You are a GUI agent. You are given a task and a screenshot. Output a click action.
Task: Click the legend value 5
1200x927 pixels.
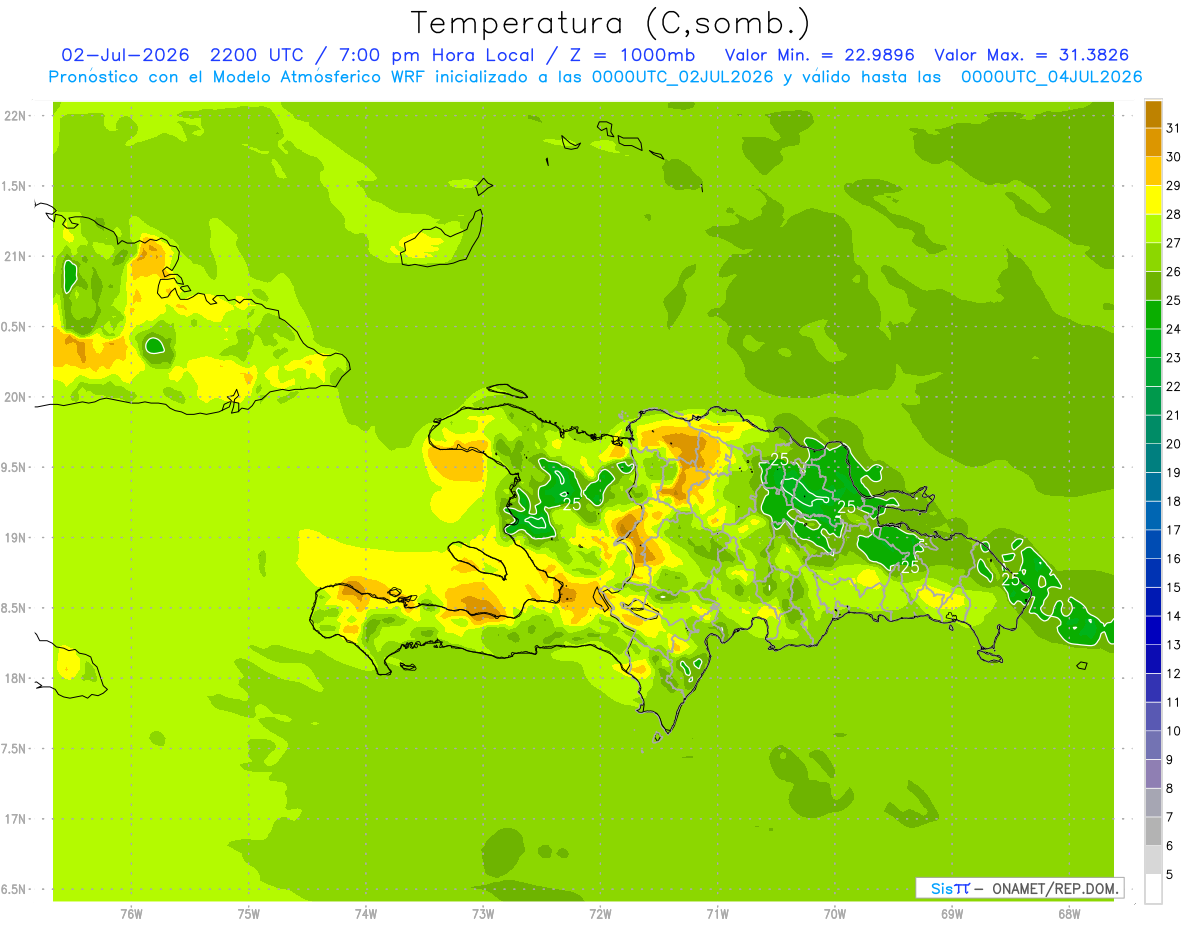(x=1170, y=874)
